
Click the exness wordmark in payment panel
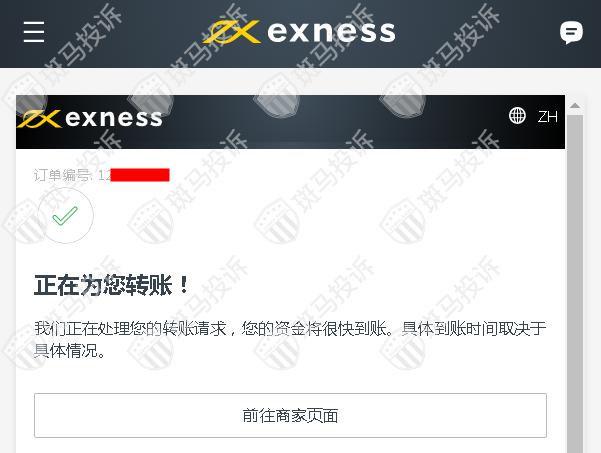(113, 118)
